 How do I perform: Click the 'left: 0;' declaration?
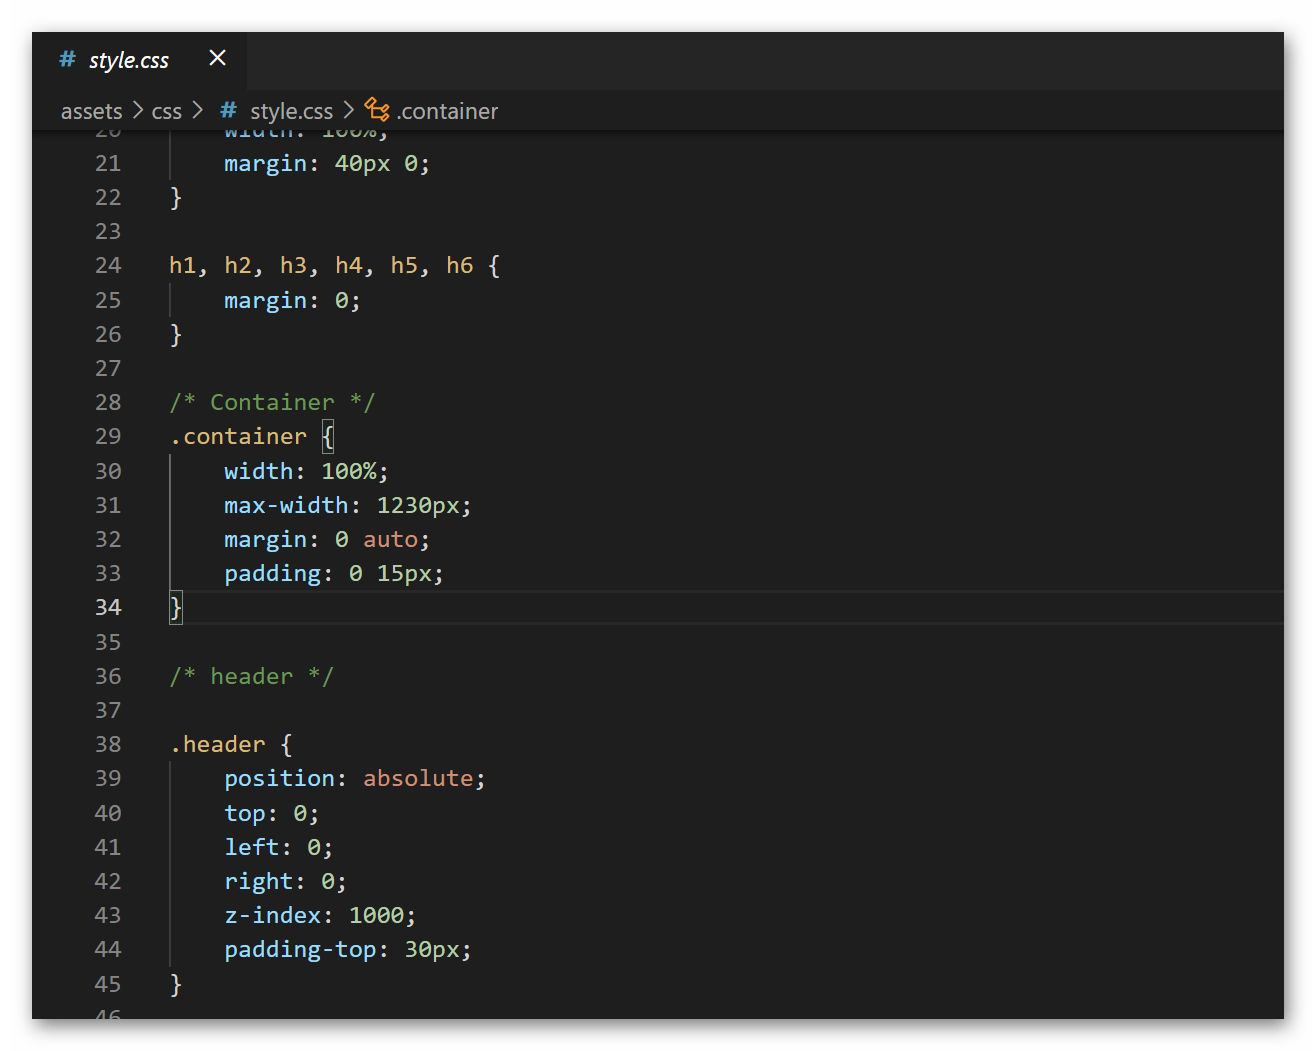point(278,847)
